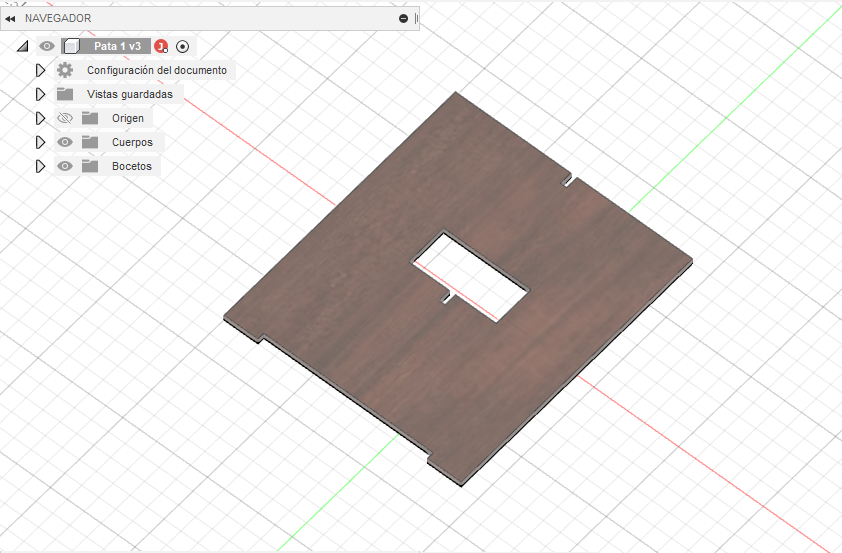Hide the Bocetos sketches folder
Screen dimensions: 842x553
(65, 166)
